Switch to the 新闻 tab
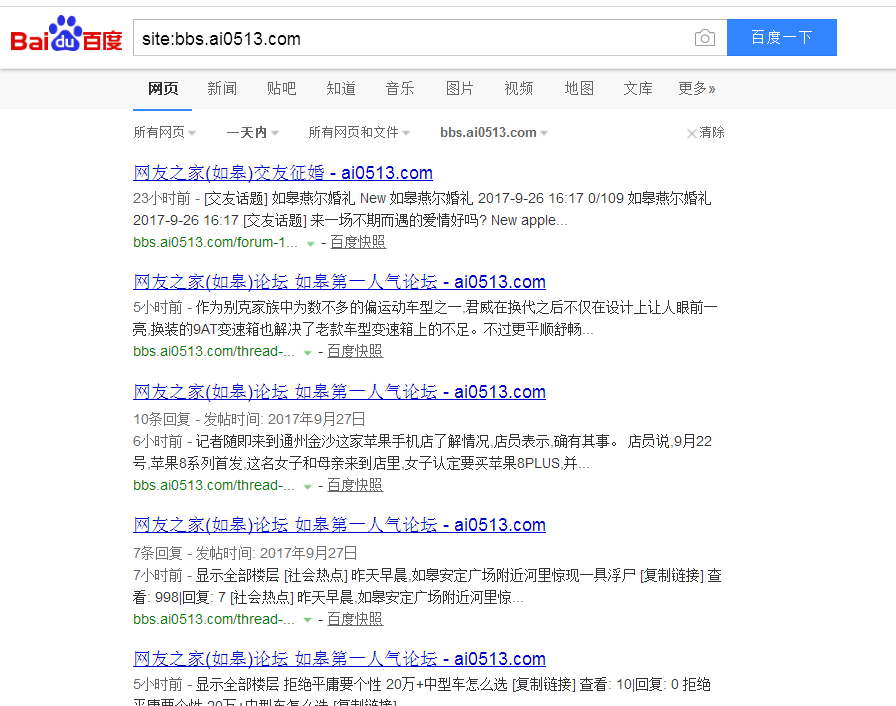The image size is (896, 706). (222, 88)
